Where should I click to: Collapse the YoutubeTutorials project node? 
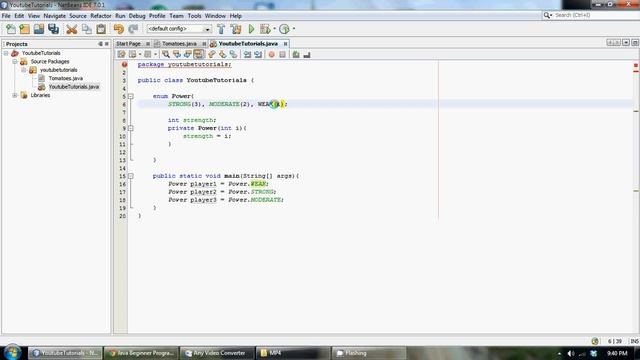coord(6,53)
